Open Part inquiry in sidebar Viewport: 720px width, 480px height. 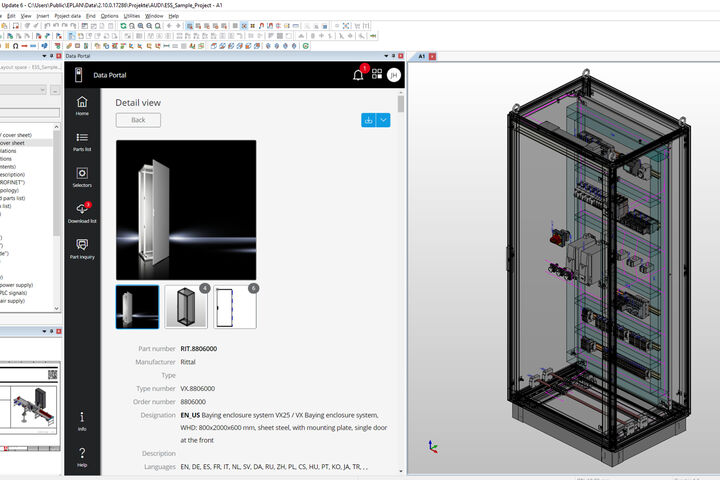[x=82, y=248]
